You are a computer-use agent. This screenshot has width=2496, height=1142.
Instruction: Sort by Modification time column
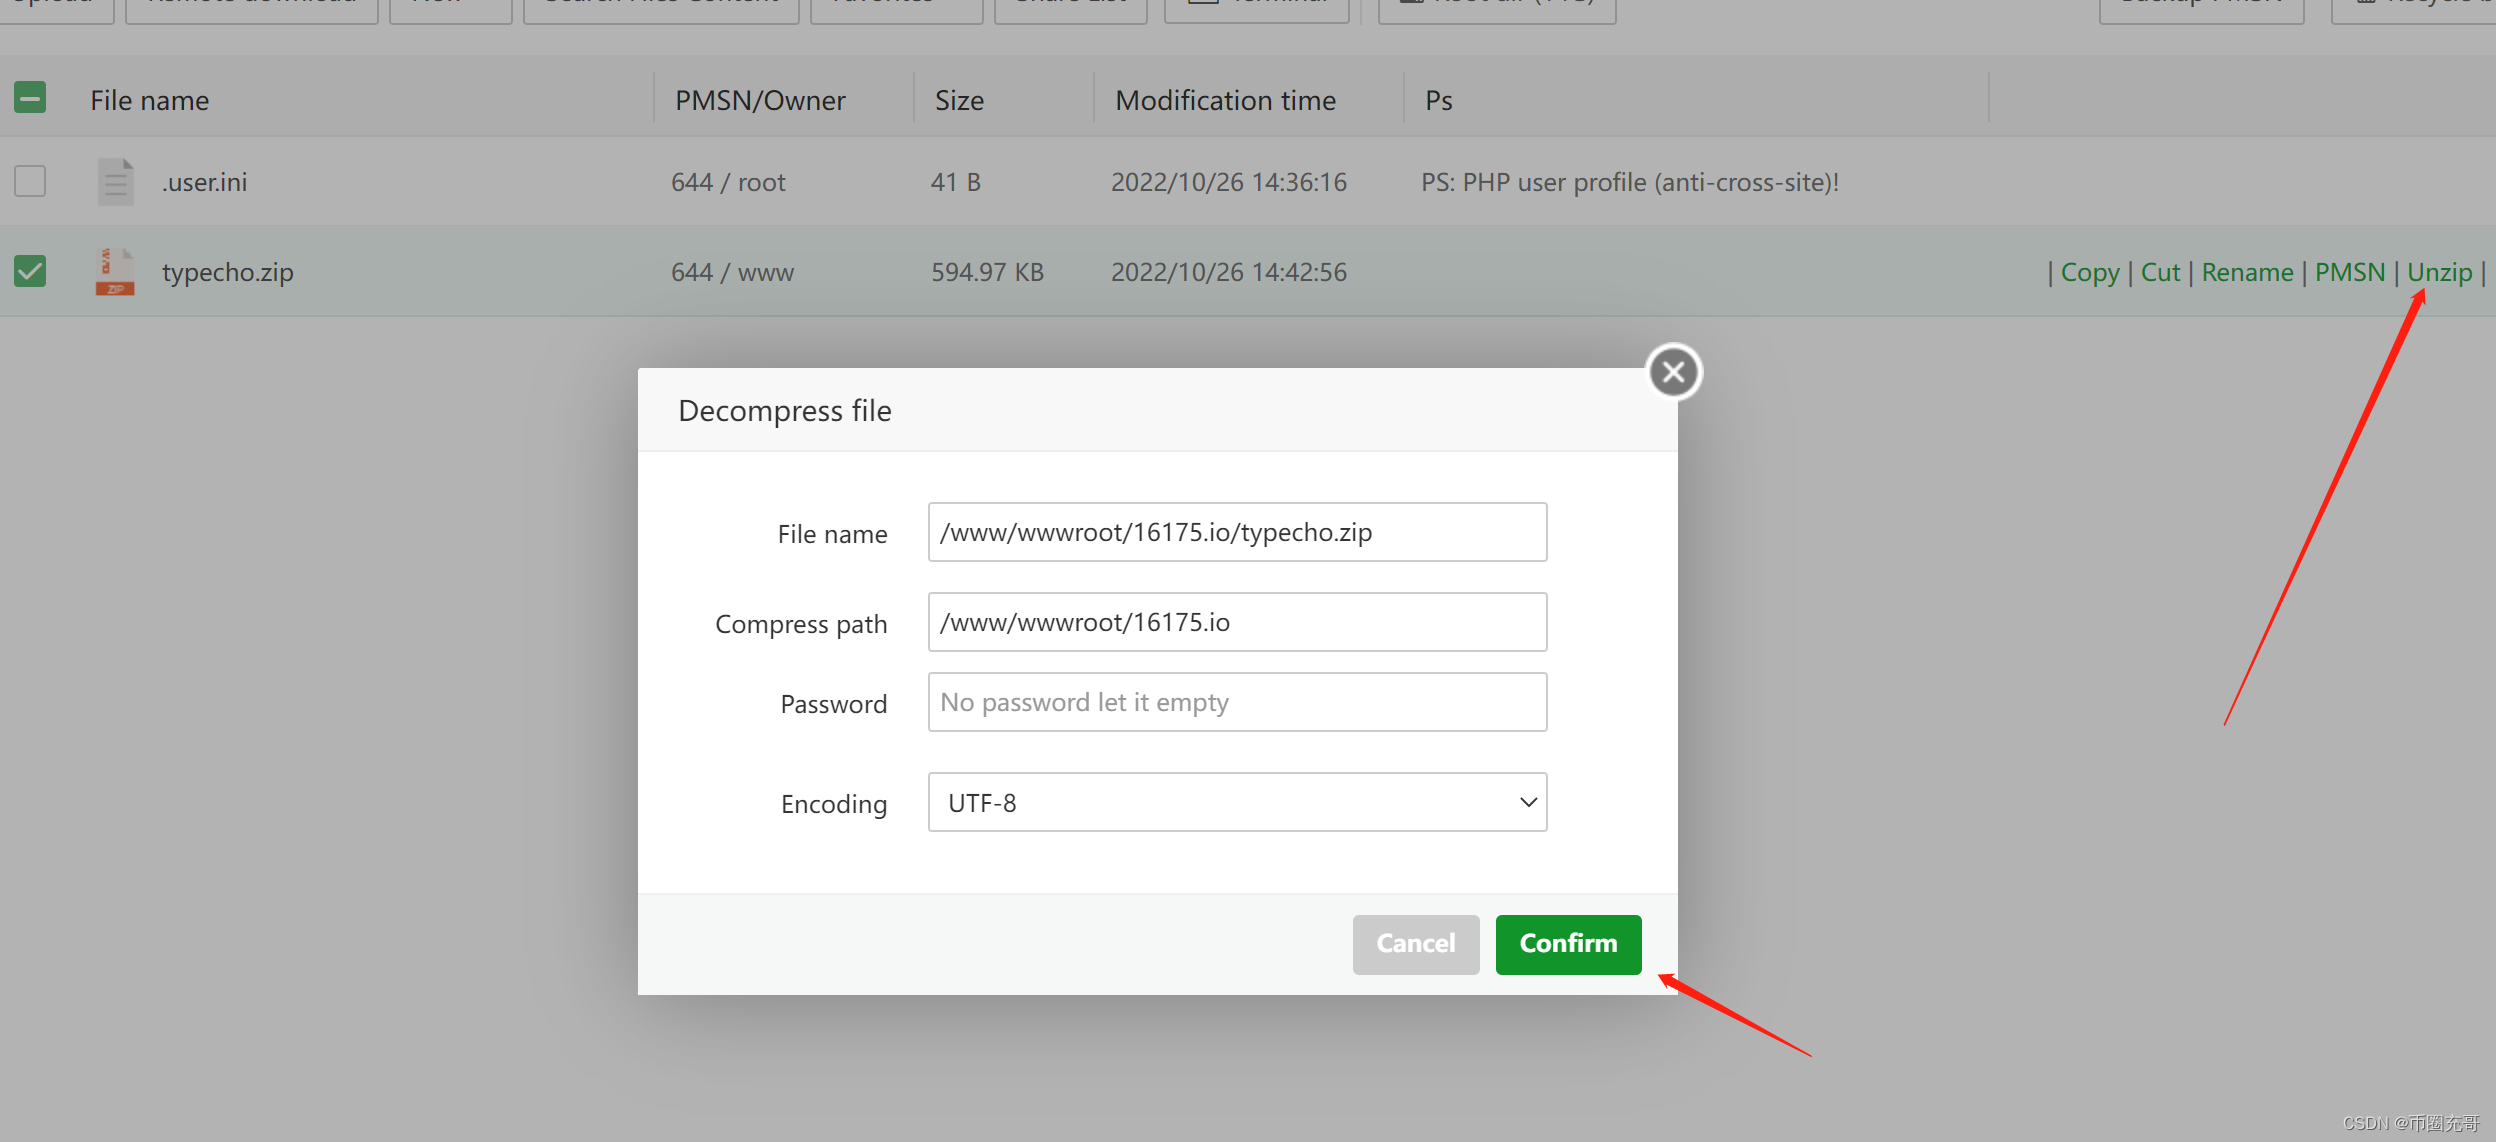click(1225, 100)
